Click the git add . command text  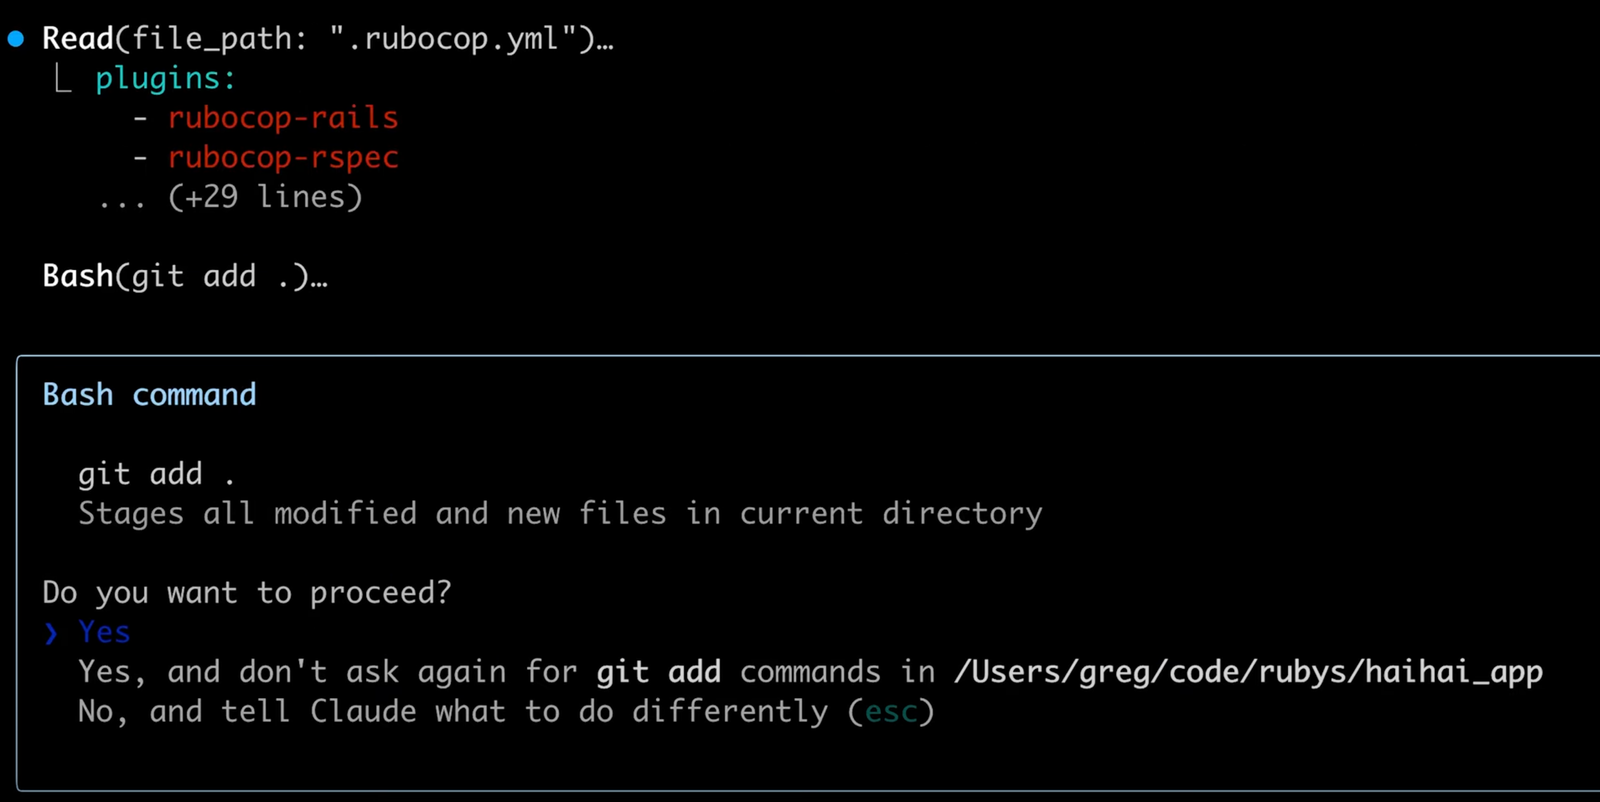[x=155, y=473]
